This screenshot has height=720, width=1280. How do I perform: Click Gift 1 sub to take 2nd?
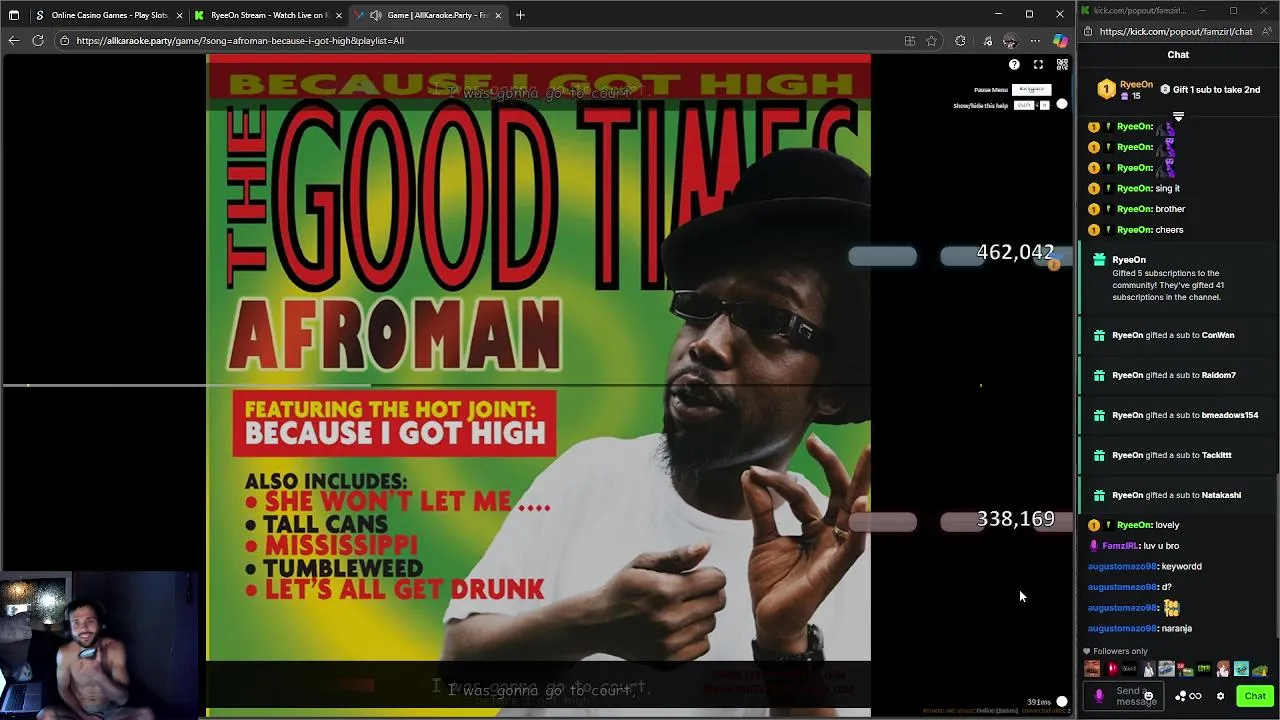coord(1210,90)
